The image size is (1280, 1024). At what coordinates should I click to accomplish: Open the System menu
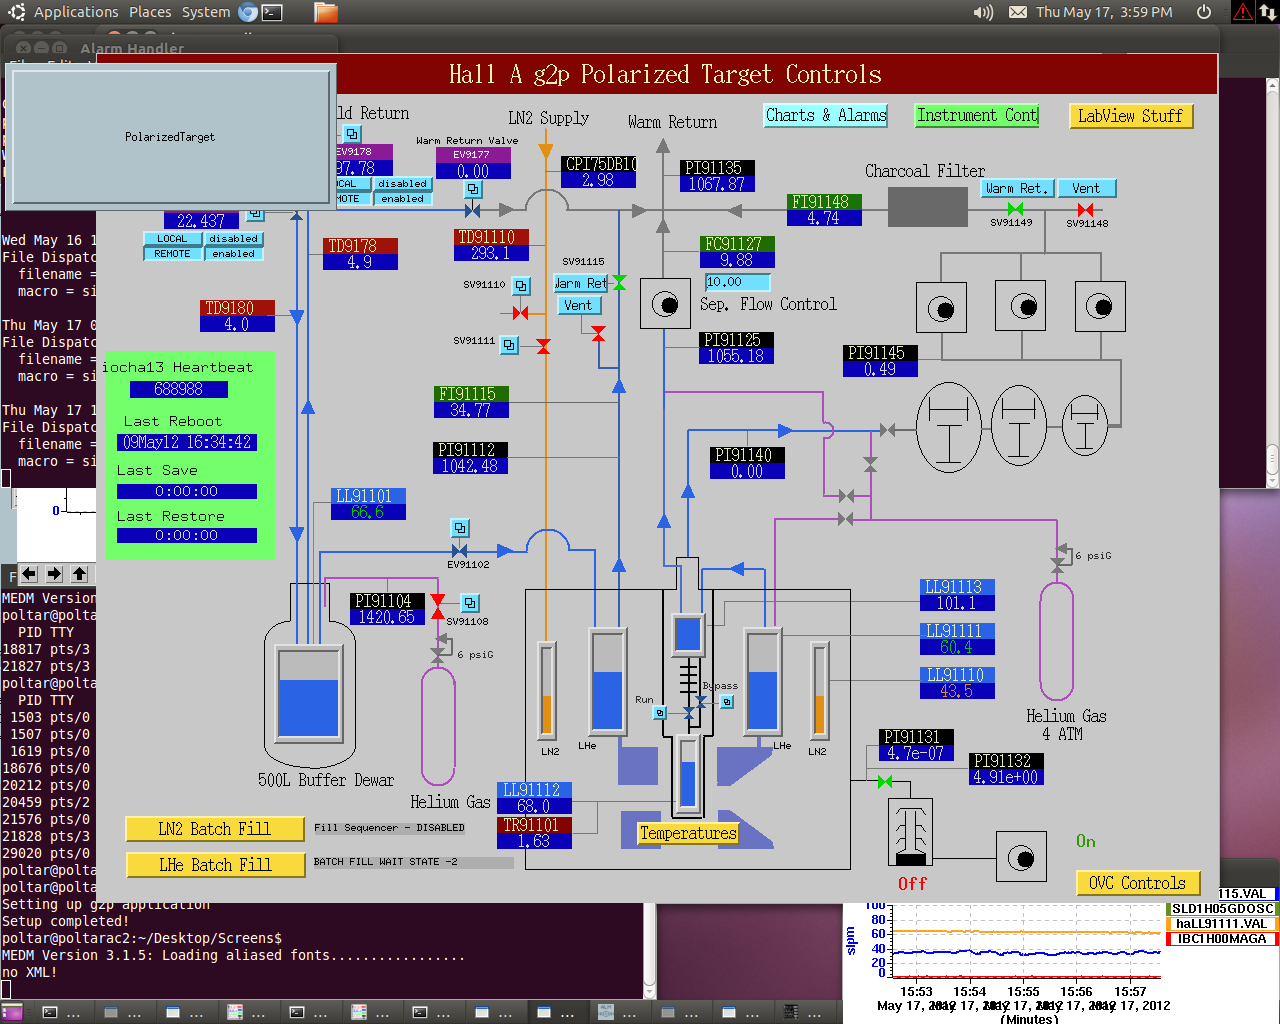[x=206, y=12]
